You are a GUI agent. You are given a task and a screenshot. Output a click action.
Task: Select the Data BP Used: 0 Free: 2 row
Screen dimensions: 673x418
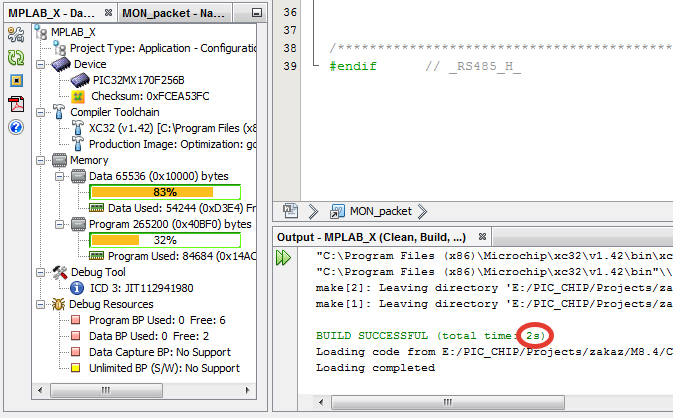click(x=149, y=336)
